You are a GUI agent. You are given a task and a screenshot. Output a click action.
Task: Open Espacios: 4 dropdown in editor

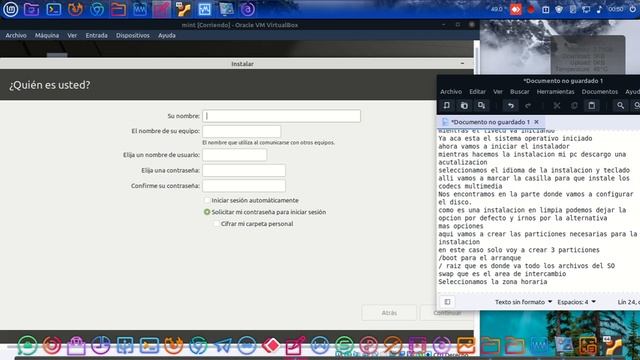(x=576, y=302)
